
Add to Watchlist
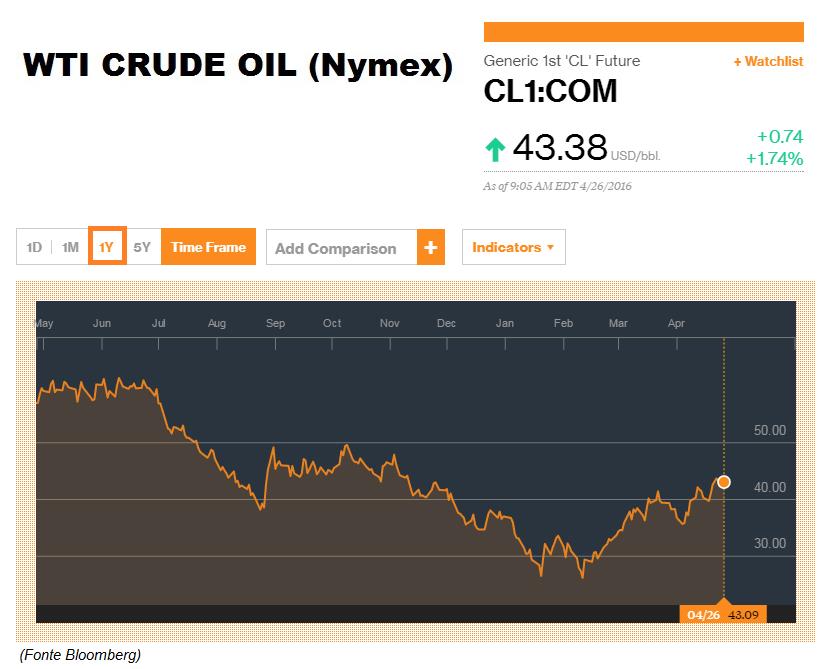(768, 62)
